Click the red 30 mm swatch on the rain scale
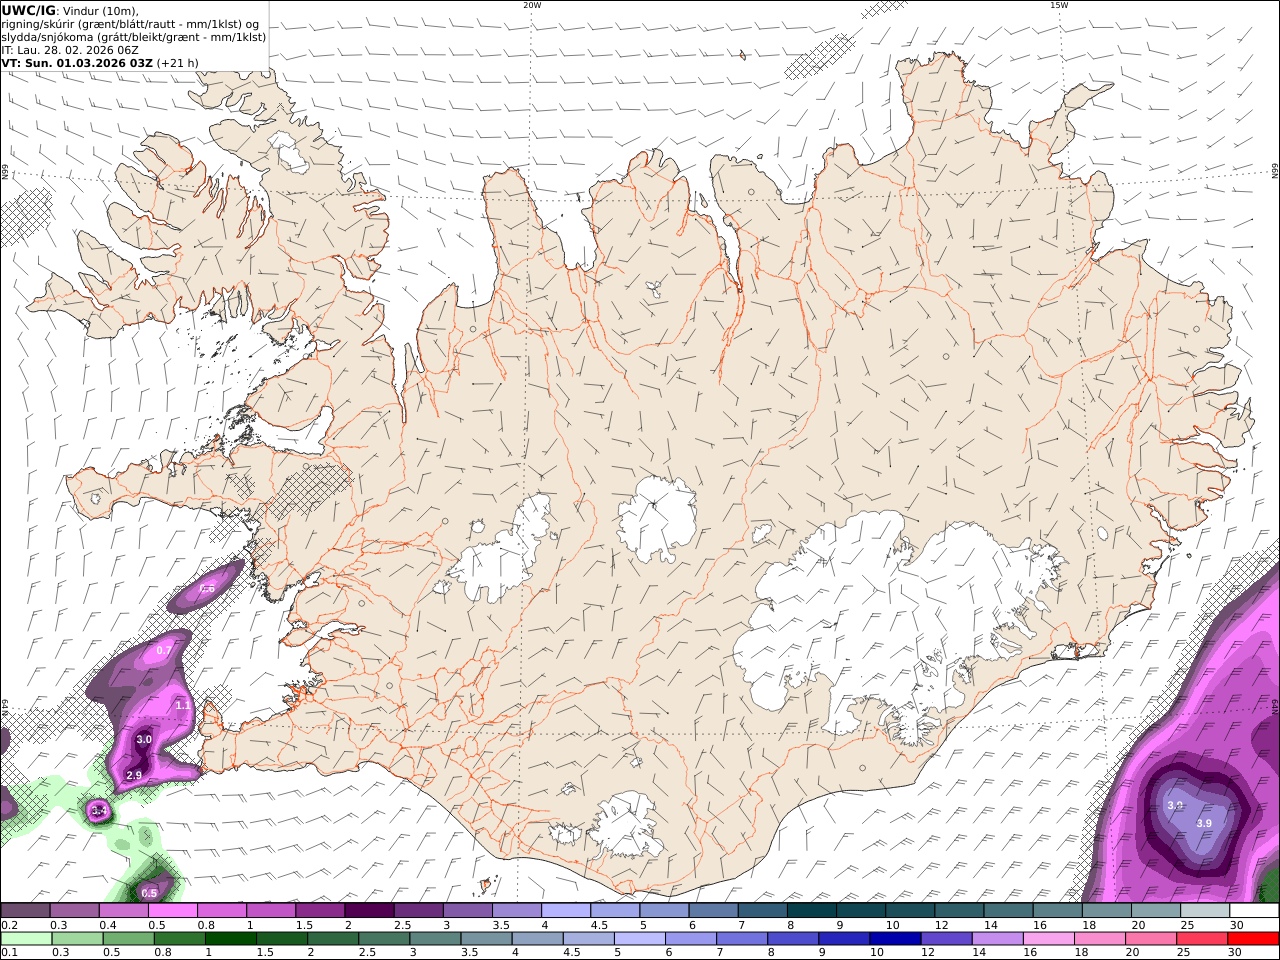This screenshot has width=1280, height=960. coord(1255,939)
